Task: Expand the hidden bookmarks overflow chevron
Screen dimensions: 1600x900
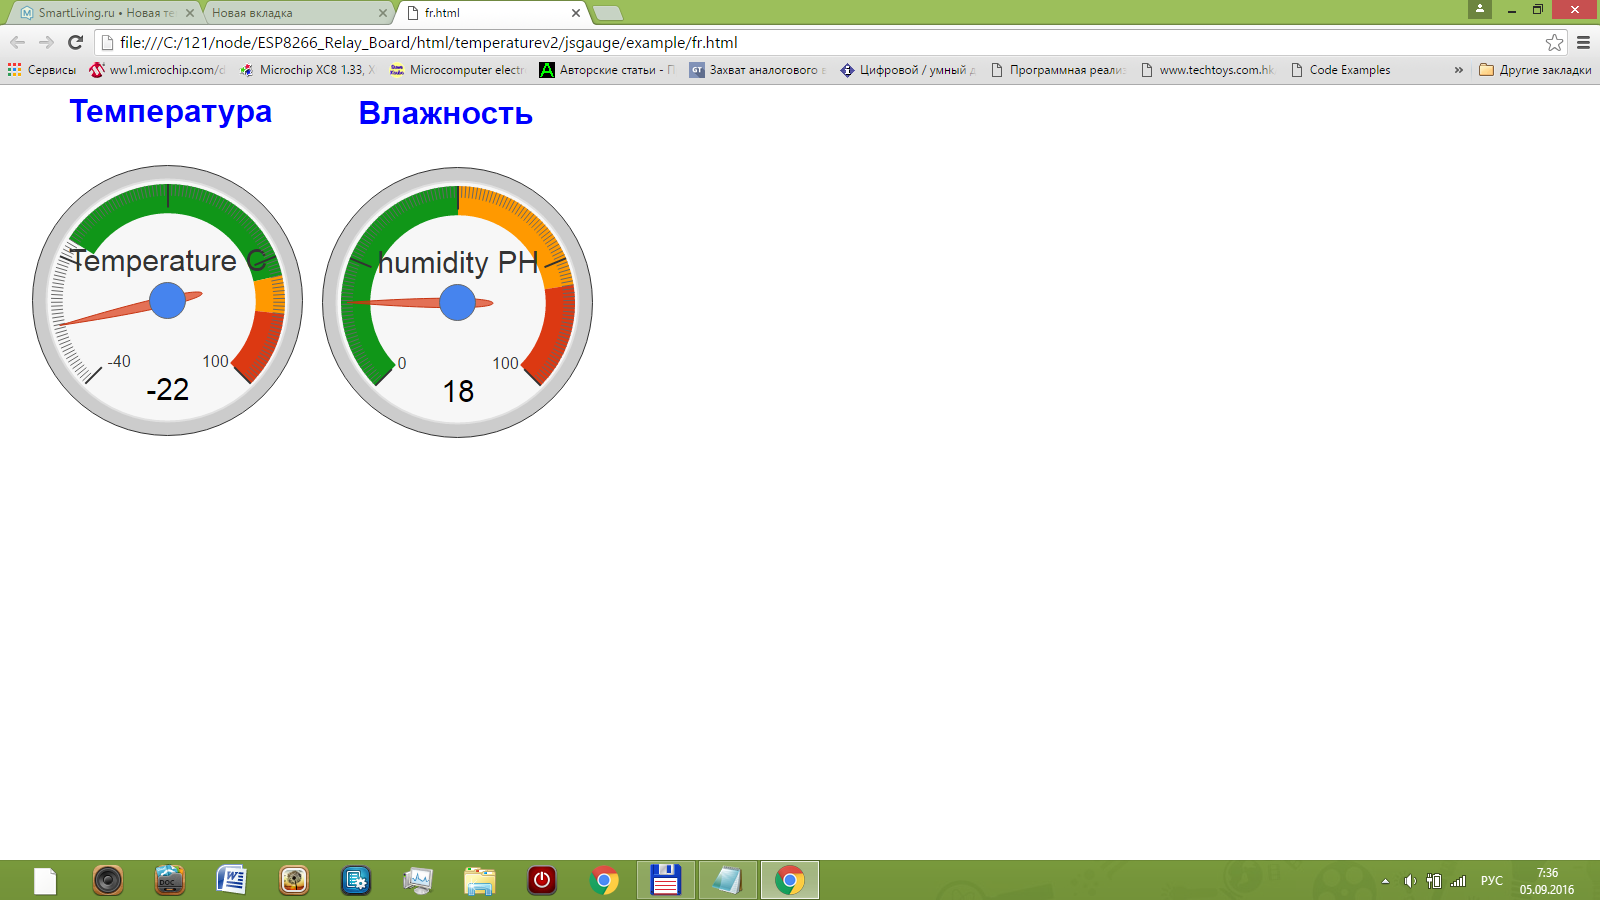Action: (x=1458, y=70)
